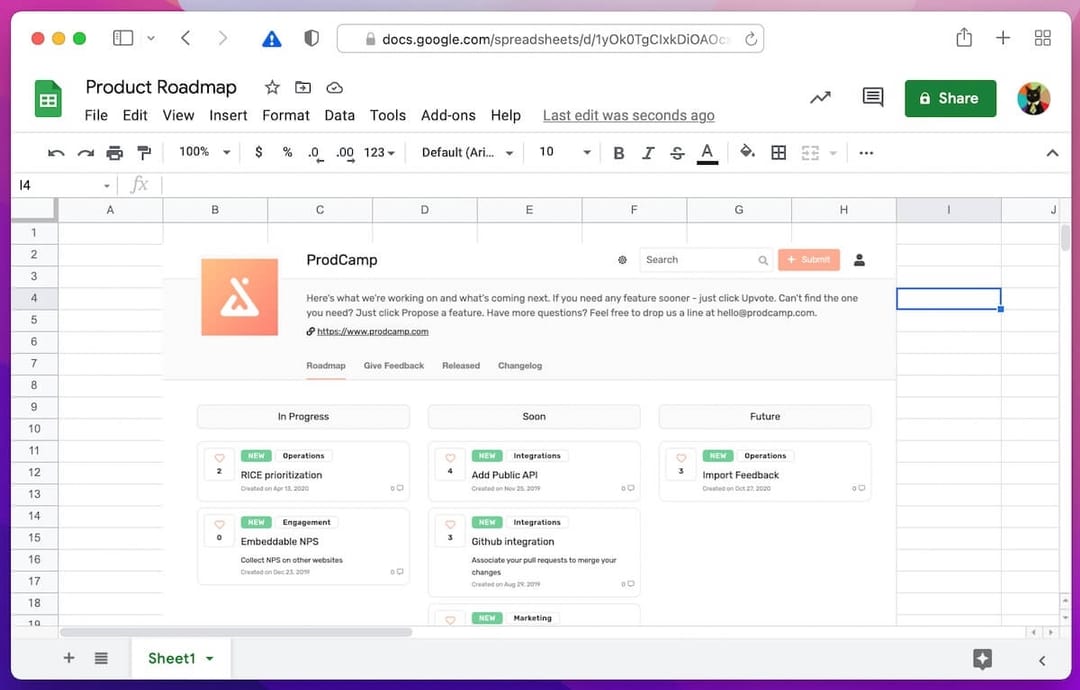Image resolution: width=1080 pixels, height=690 pixels.
Task: Open the Add-ons menu
Action: (x=448, y=116)
